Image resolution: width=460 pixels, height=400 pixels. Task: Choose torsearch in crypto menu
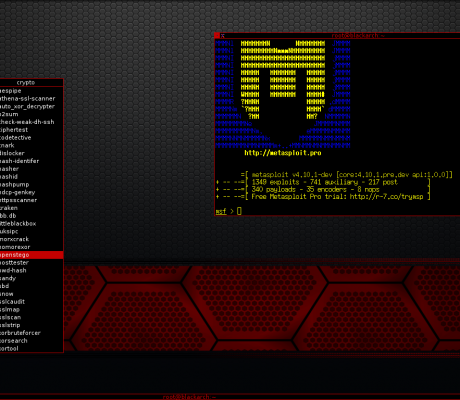(x=31, y=341)
